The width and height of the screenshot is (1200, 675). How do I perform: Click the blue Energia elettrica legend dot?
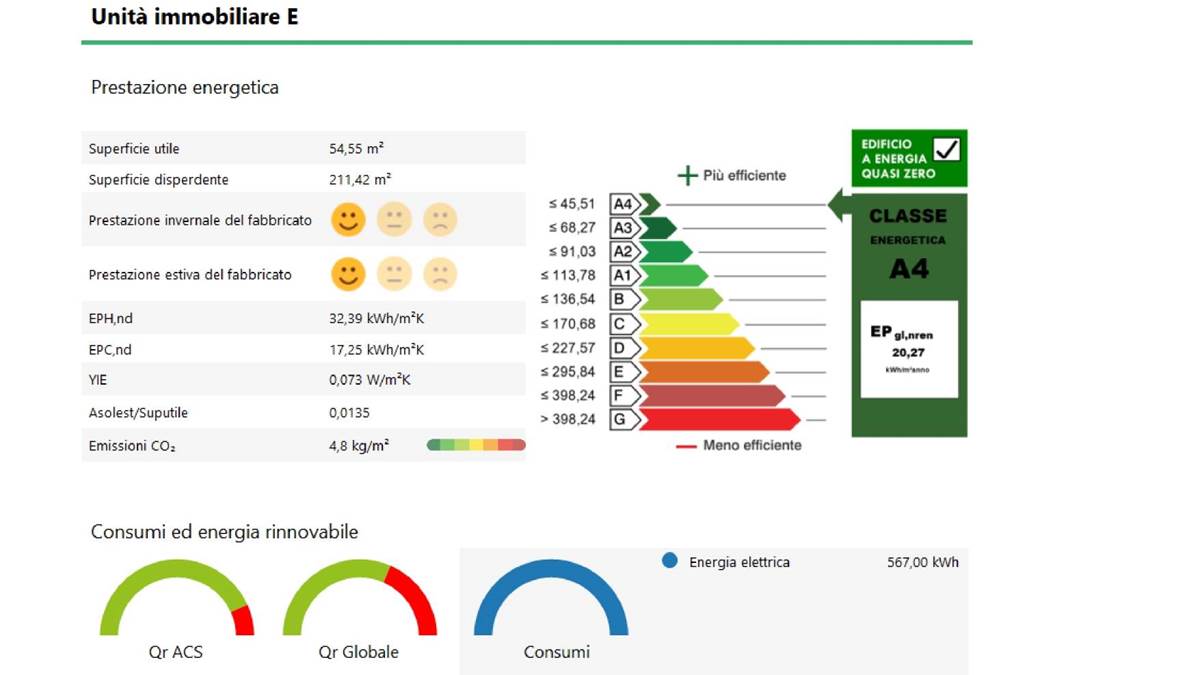pos(670,561)
